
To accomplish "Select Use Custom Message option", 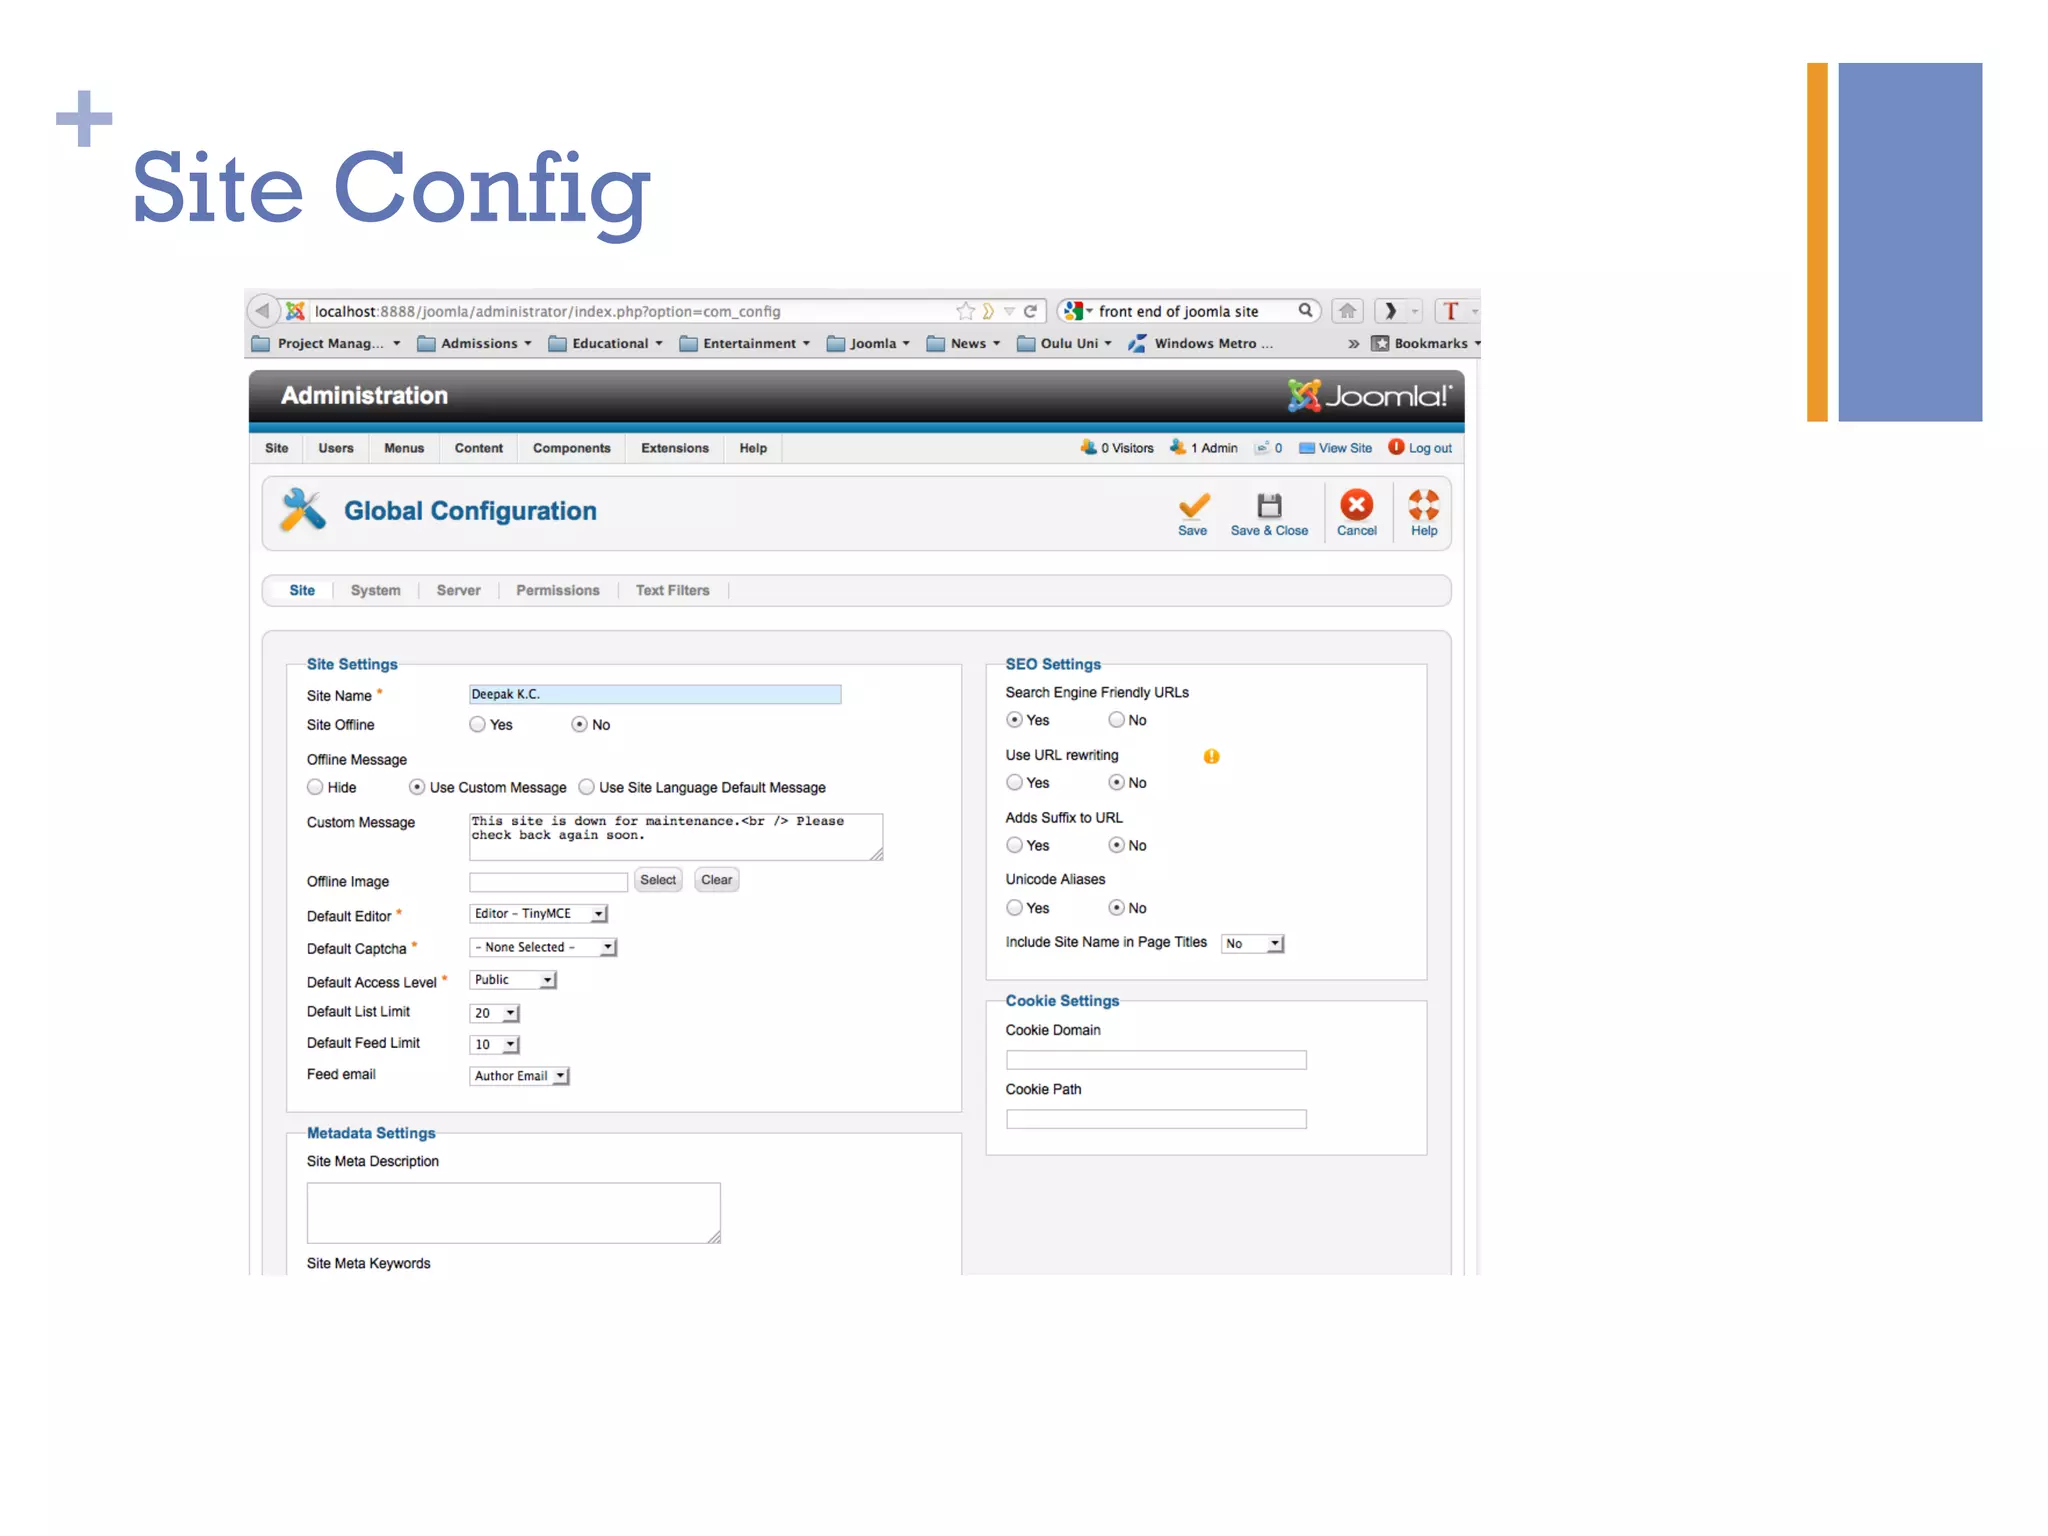I will tap(417, 787).
